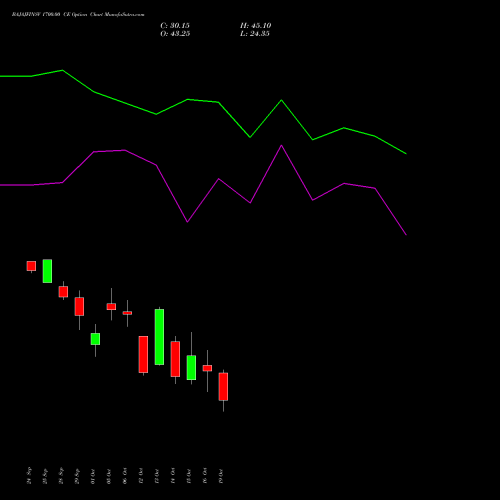Select the green candlestick above 01 Oct
The width and height of the screenshot is (500, 500).
tap(95, 339)
